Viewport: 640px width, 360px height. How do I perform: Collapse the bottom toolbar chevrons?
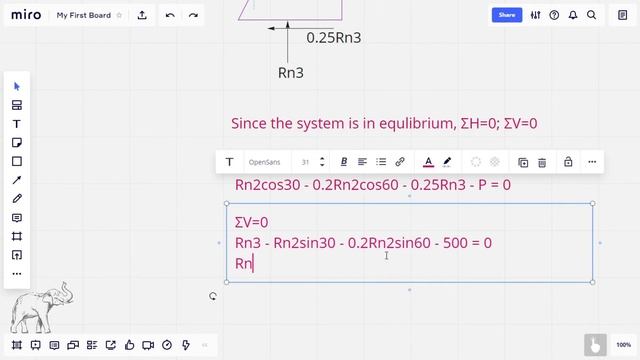[204, 345]
